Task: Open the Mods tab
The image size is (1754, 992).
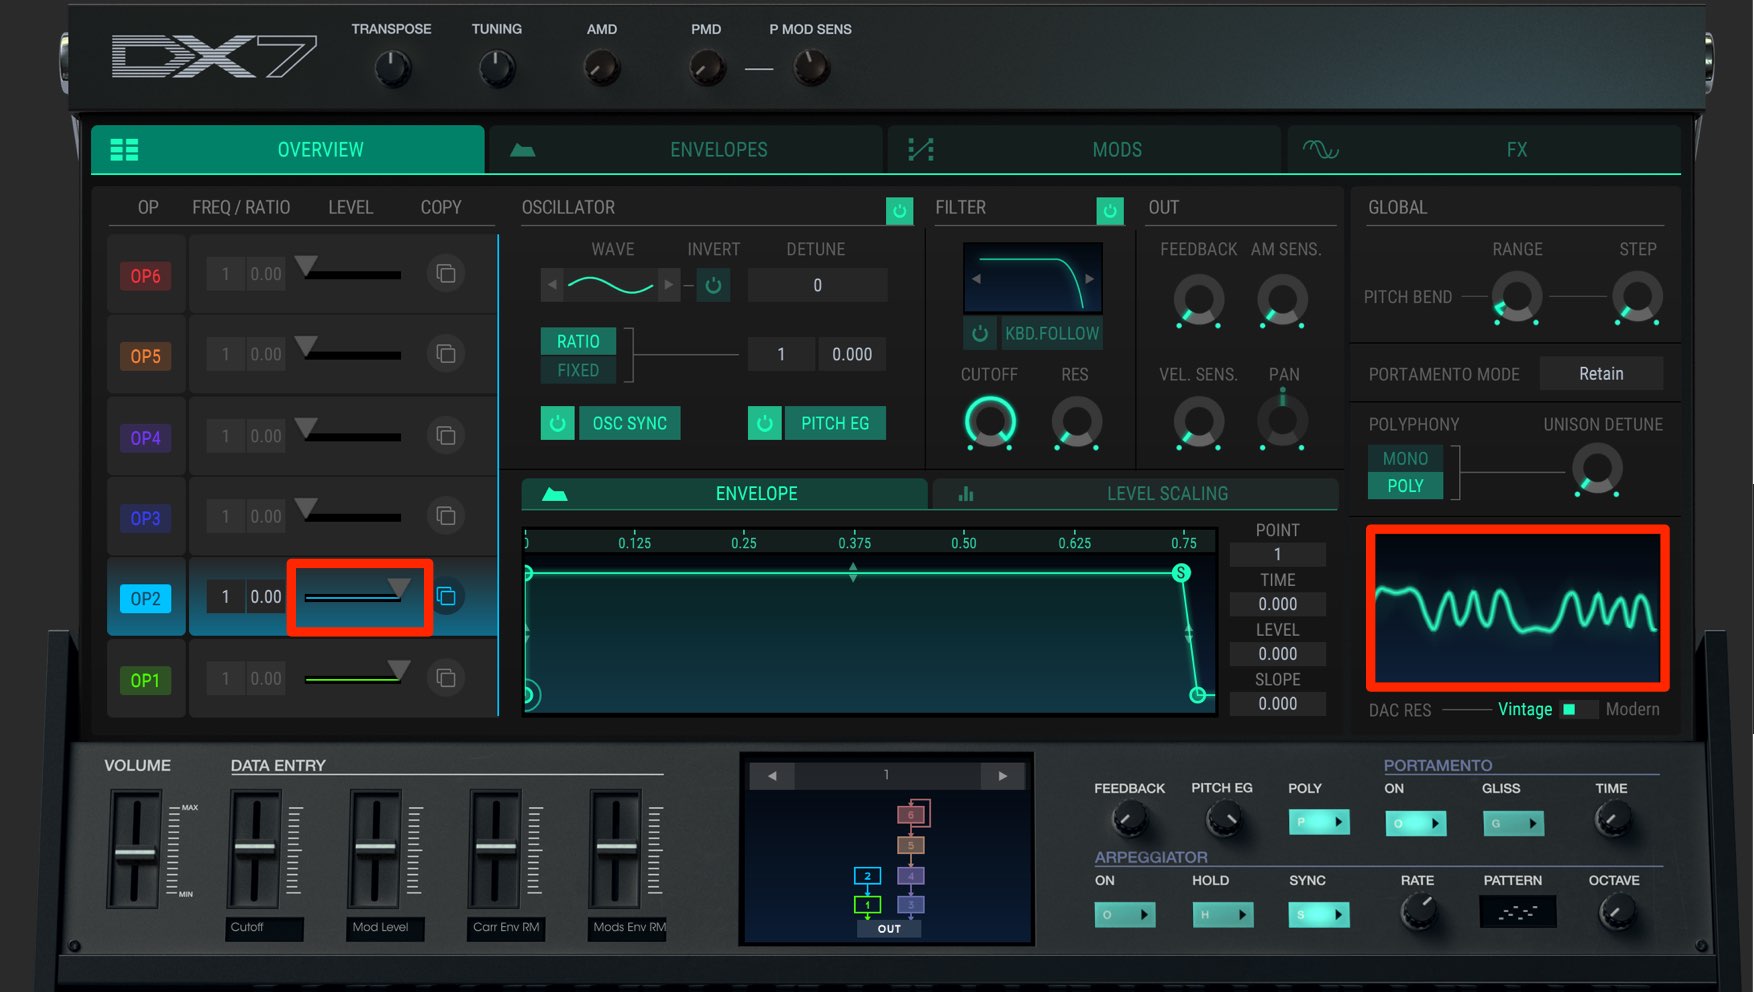Action: (1084, 150)
